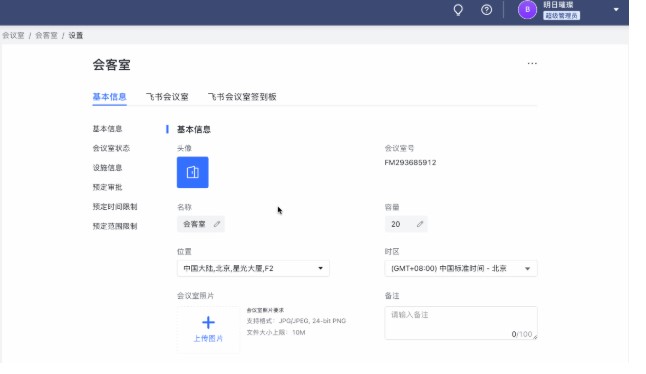
Task: Switch to 基本信息 tab
Action: pos(109,97)
